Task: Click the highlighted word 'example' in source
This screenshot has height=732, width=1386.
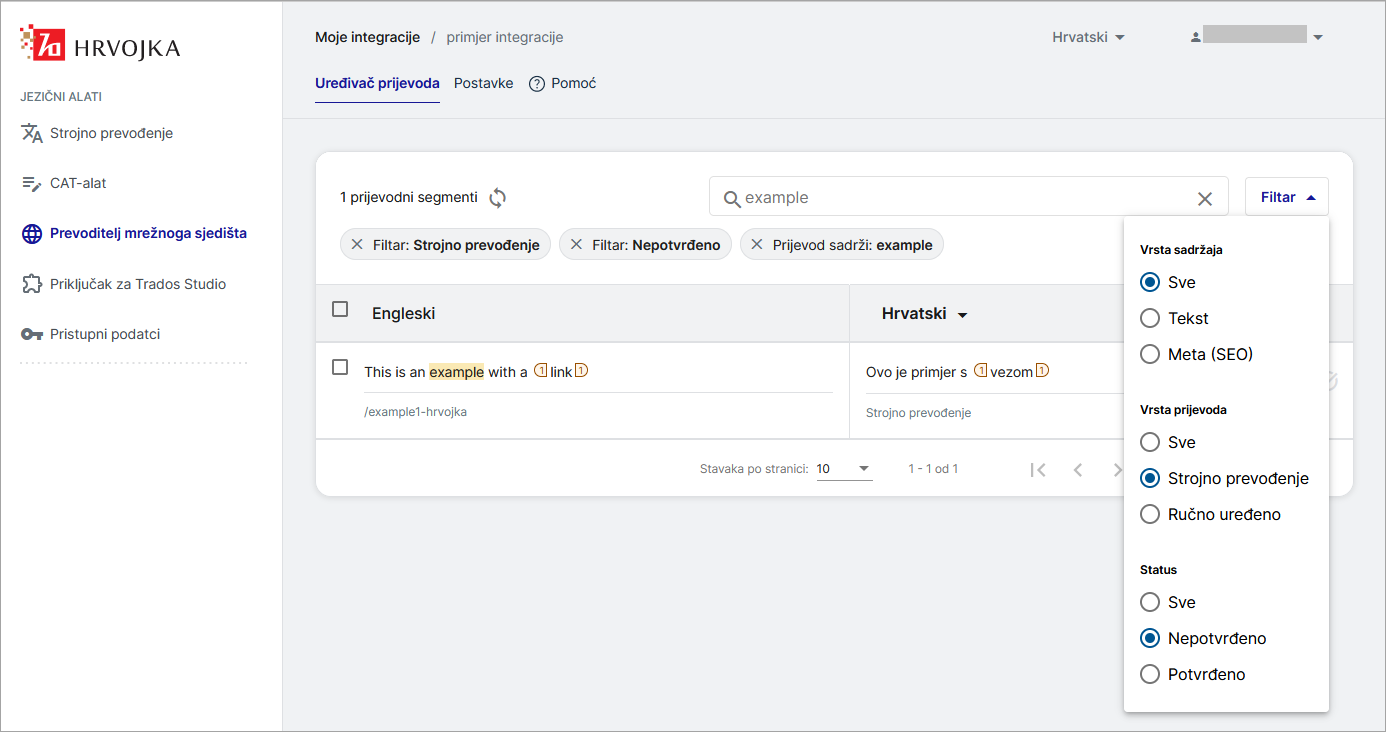Action: coord(457,372)
